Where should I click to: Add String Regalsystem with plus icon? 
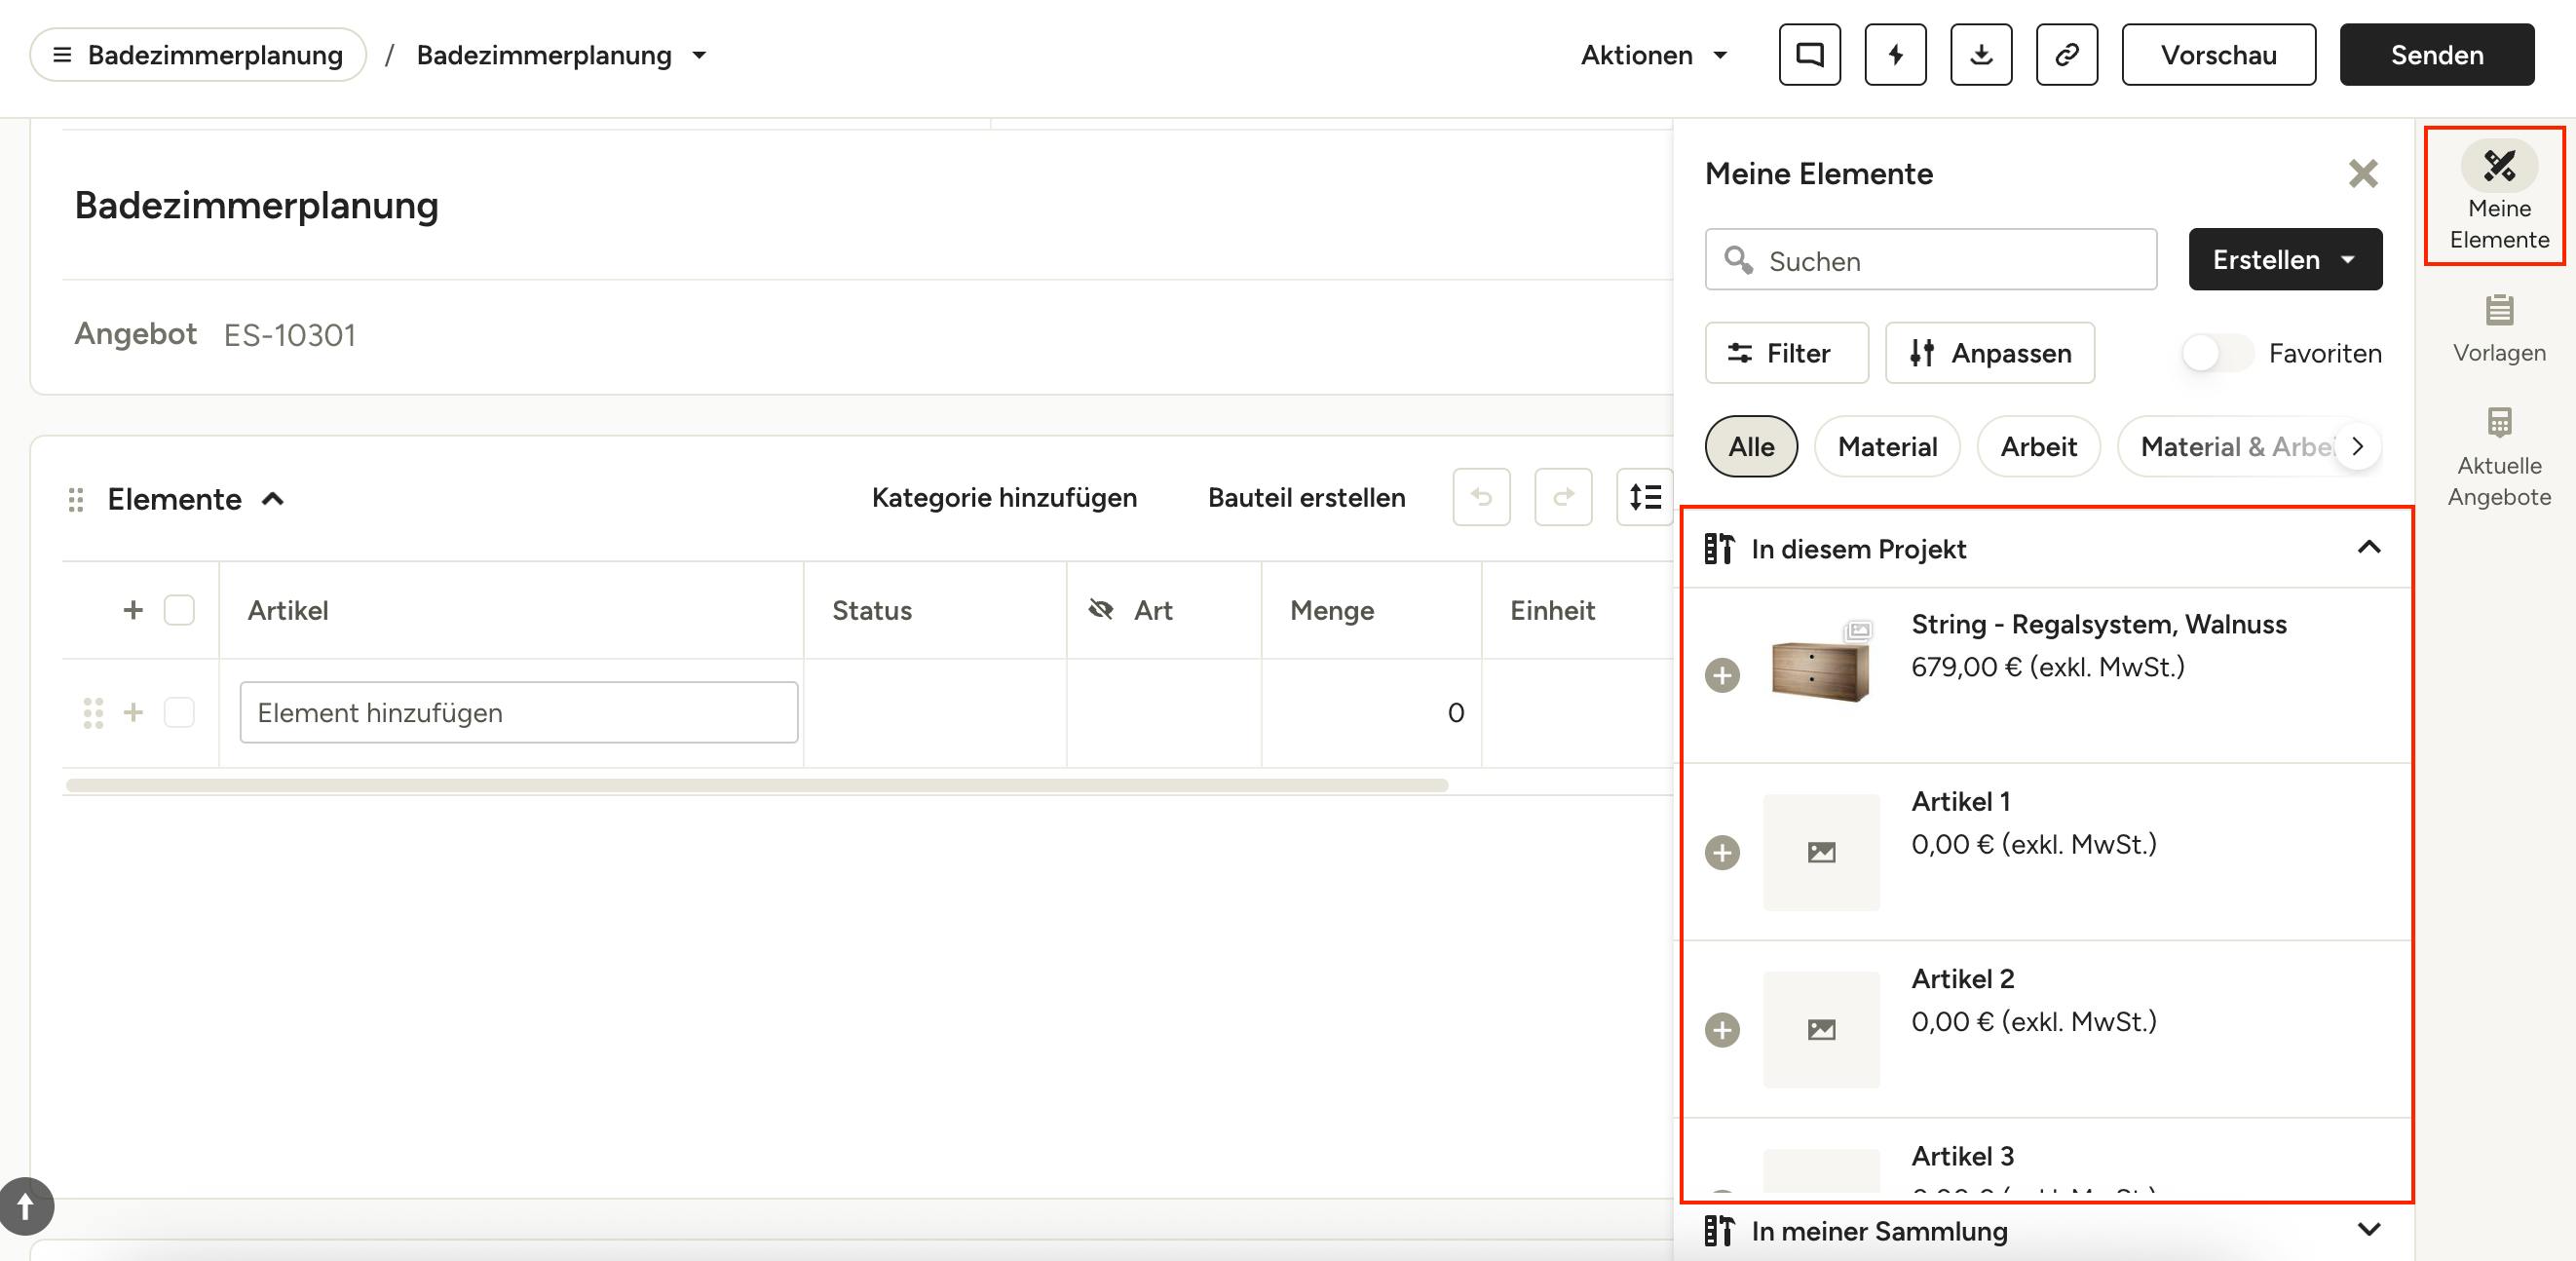pos(1722,675)
